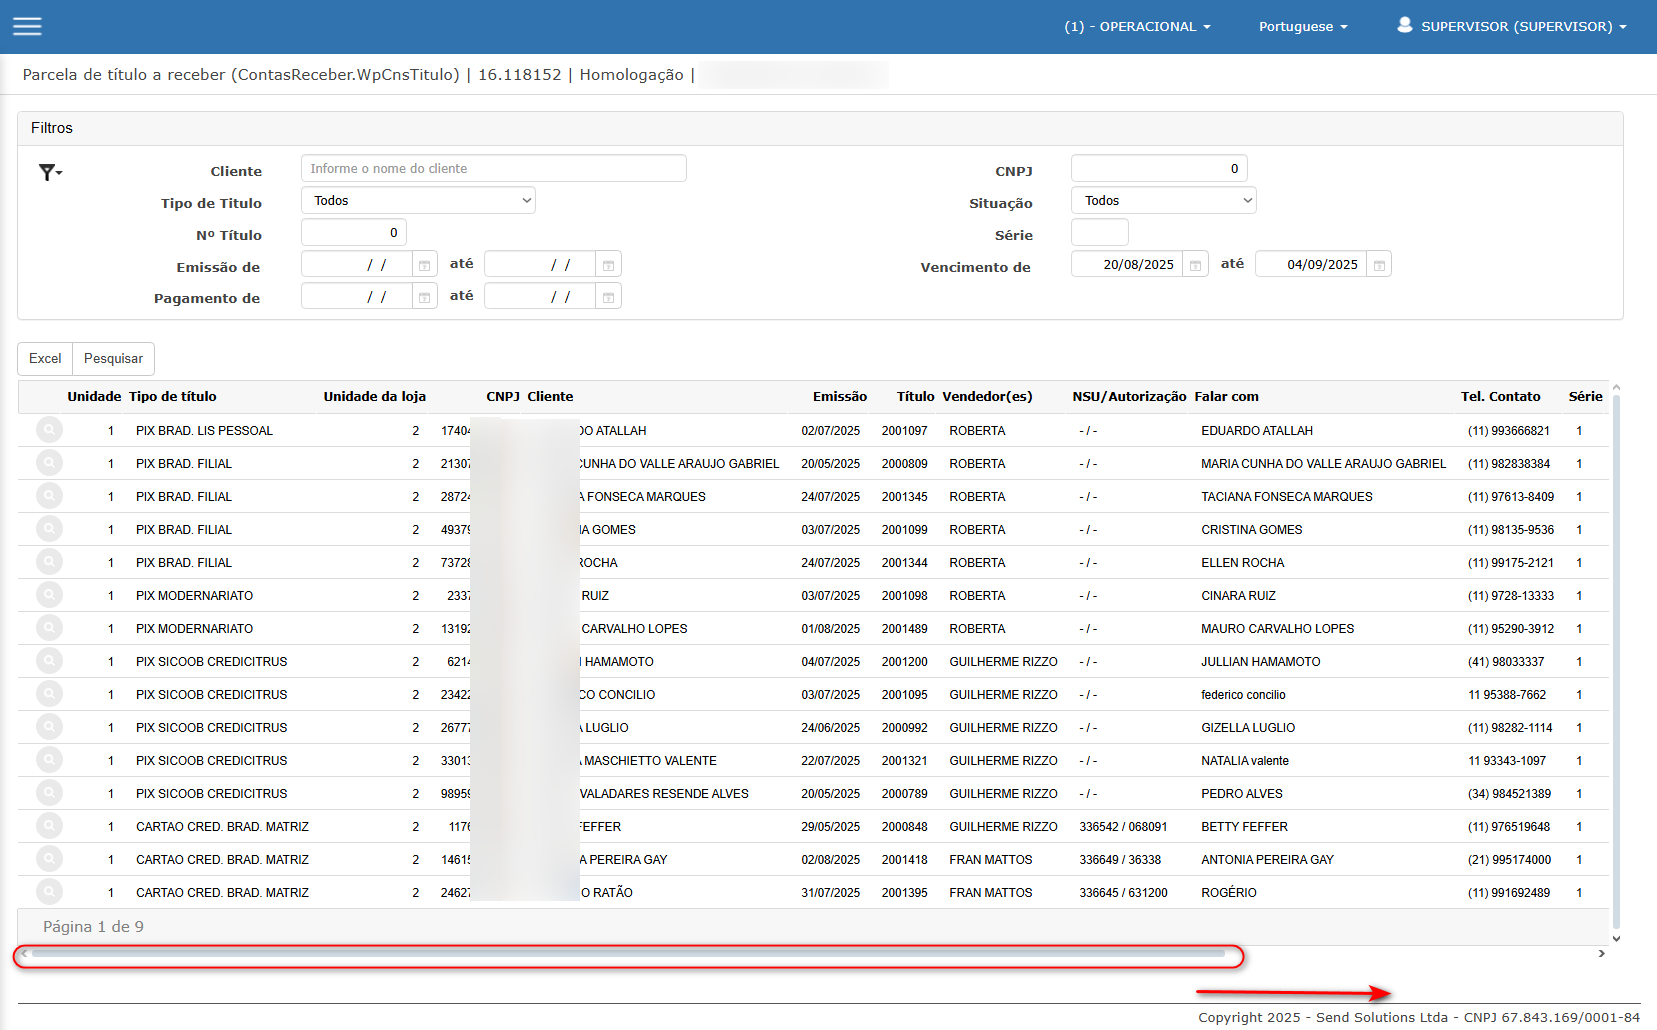Screen dimensions: 1657x1030
Task: Open calendar for Pagamento até end date
Action: click(608, 297)
